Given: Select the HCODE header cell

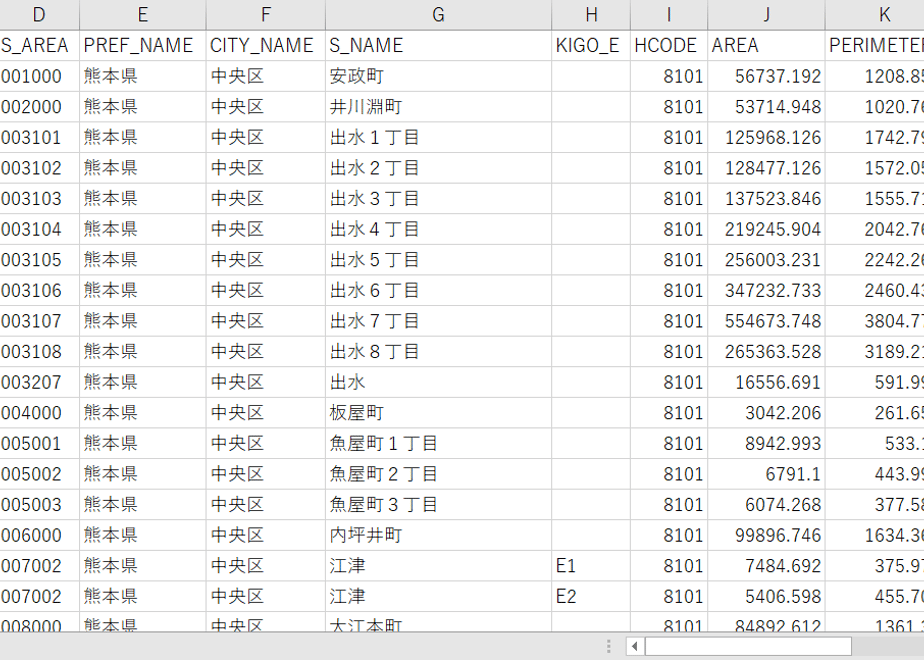Looking at the screenshot, I should (x=669, y=45).
